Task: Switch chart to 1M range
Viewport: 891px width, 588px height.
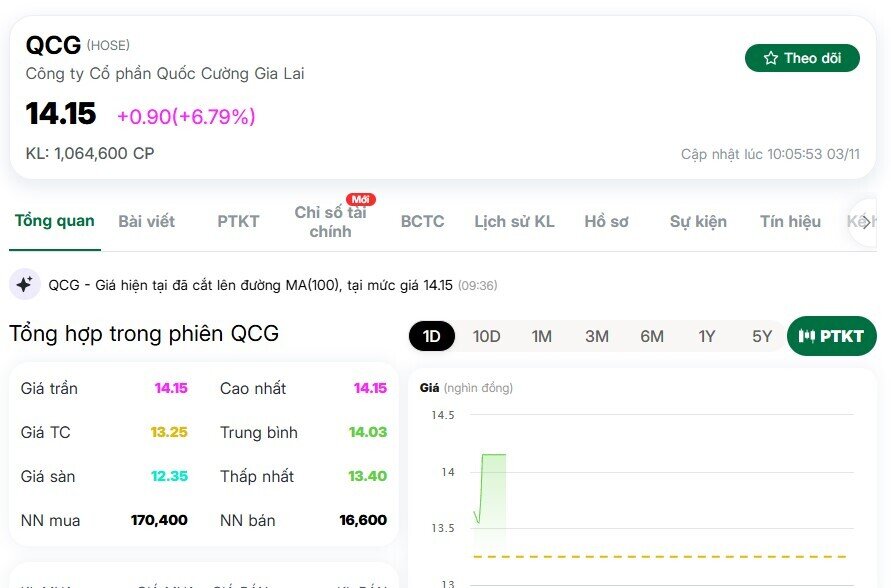Action: pos(542,336)
